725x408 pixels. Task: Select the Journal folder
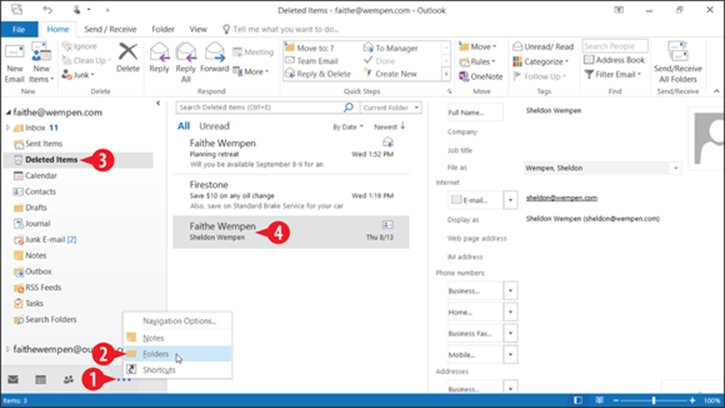pyautogui.click(x=32, y=223)
